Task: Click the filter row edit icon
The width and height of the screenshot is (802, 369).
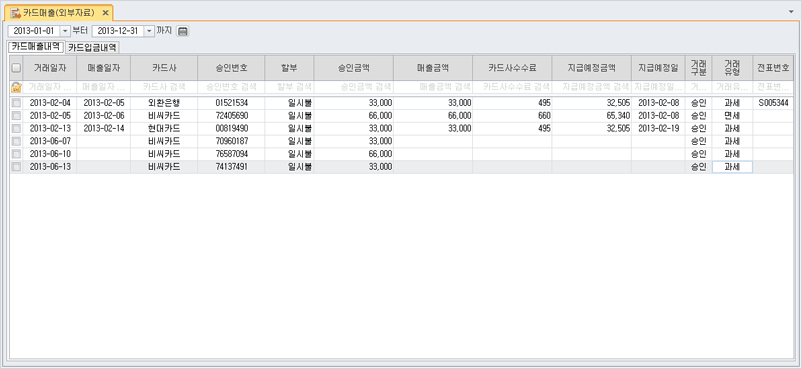Action: (x=16, y=87)
